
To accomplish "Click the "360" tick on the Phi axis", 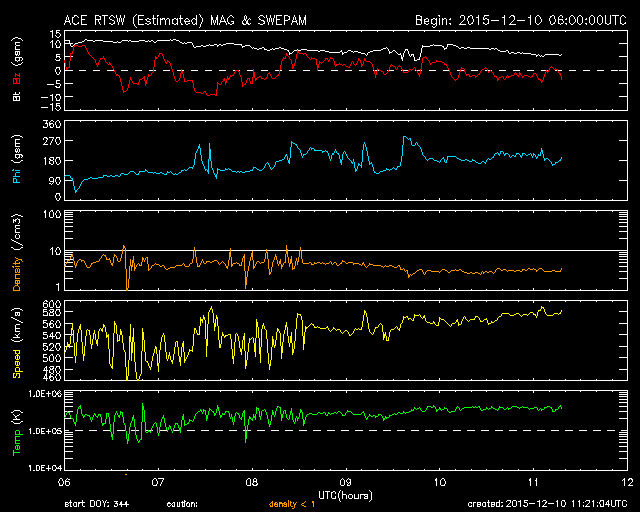I will 52,124.
